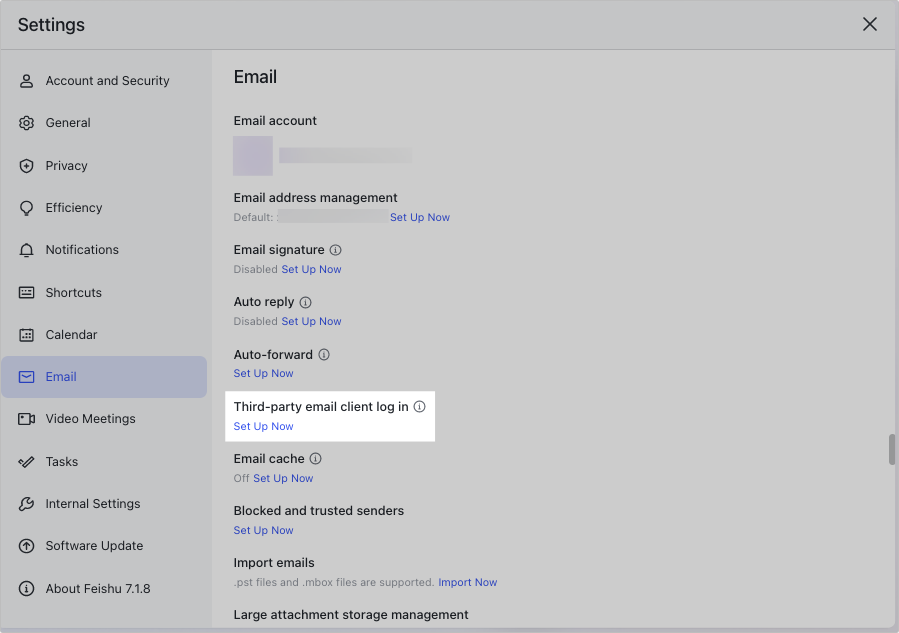Click the Video Meetings camera icon

[x=26, y=419]
